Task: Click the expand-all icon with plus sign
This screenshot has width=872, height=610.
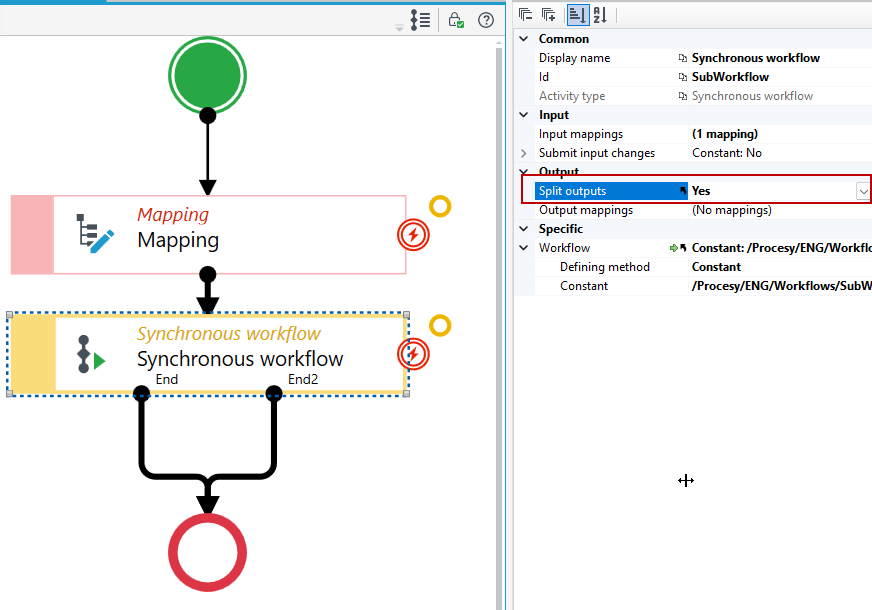Action: pyautogui.click(x=549, y=14)
